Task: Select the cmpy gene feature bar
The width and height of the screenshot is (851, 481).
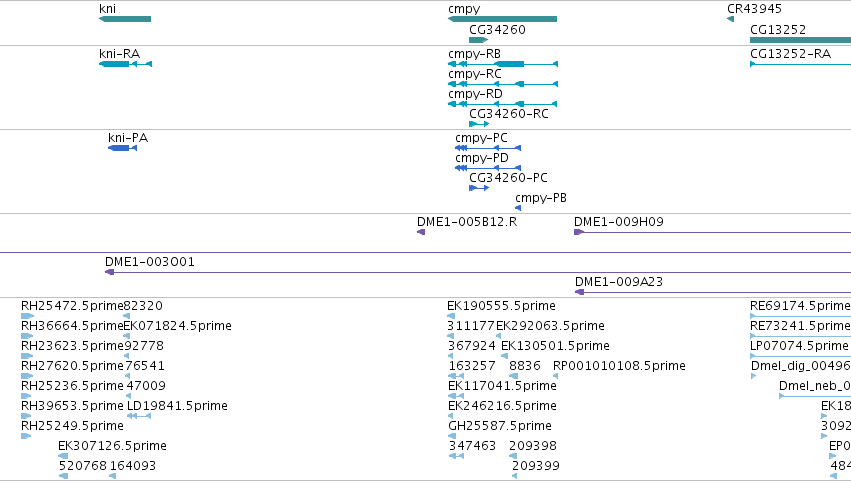Action: pos(503,19)
